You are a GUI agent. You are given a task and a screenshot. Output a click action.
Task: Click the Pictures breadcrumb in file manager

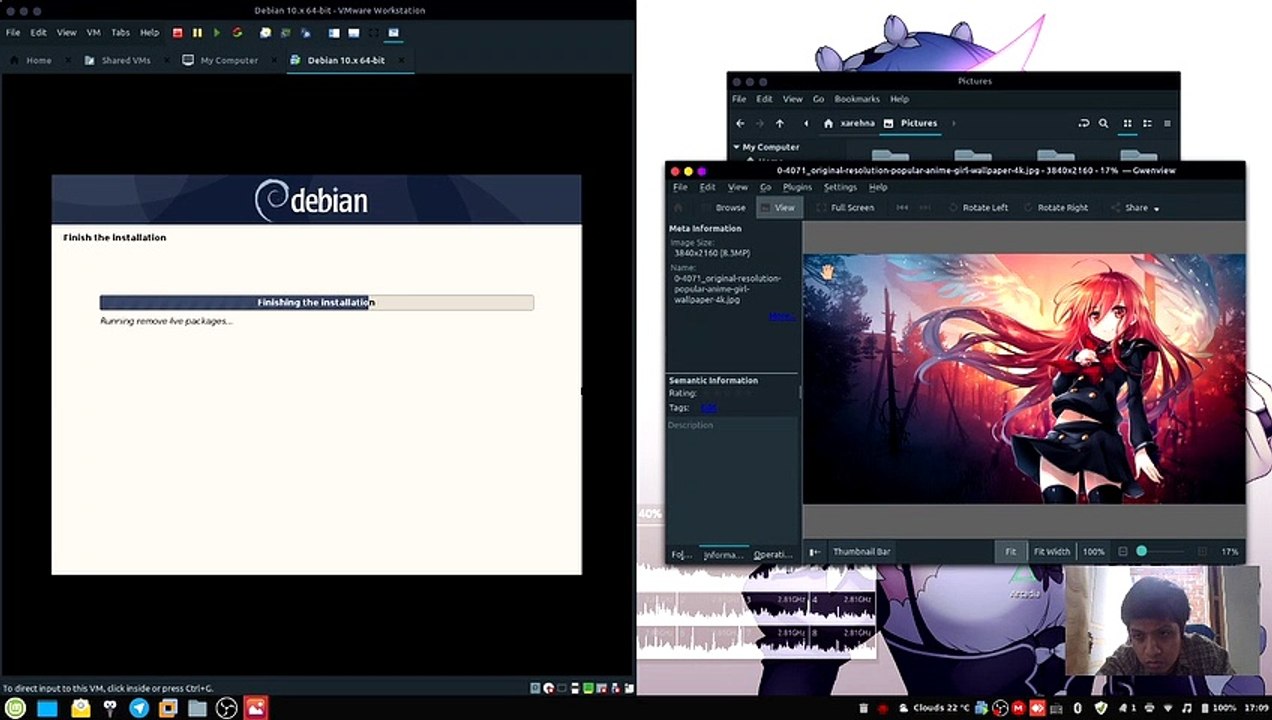point(910,123)
